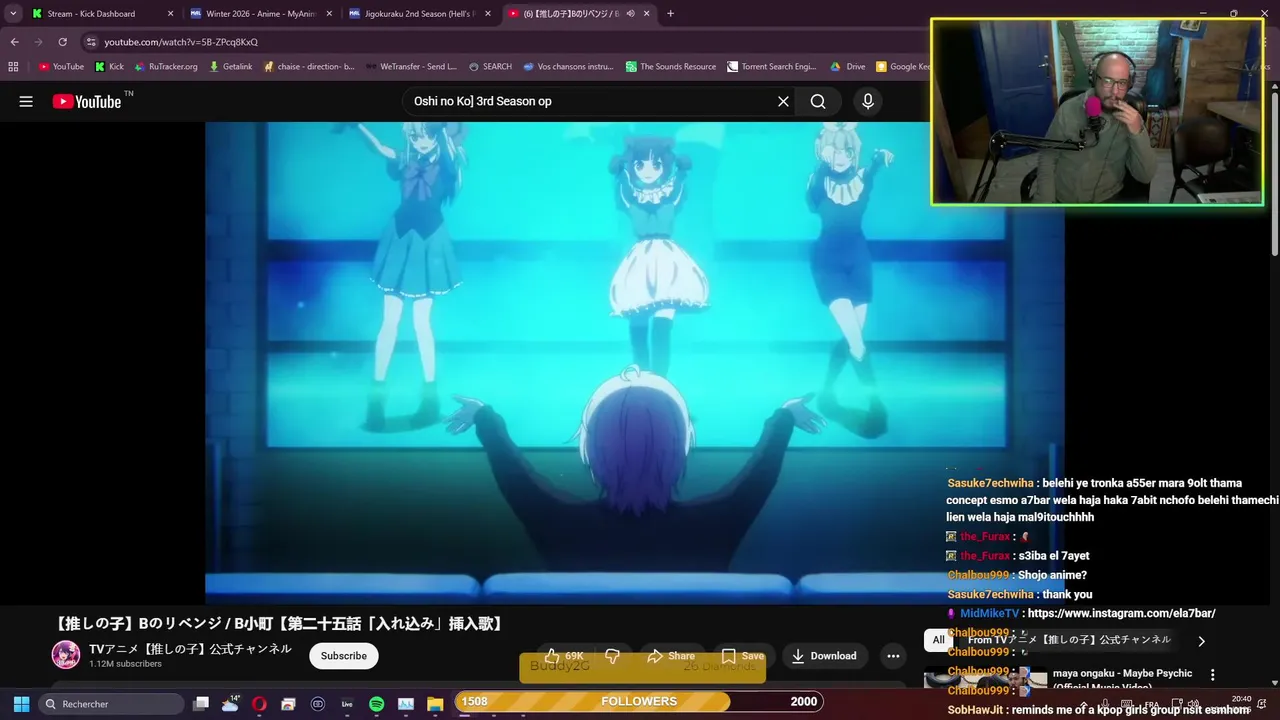This screenshot has width=1280, height=720.
Task: Open the YouTube guide hamburger menu
Action: [26, 101]
